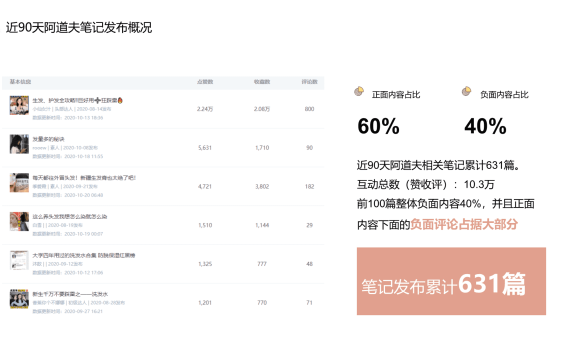
Task: Click the publish date 2020-08-14发布
Action: point(94,109)
